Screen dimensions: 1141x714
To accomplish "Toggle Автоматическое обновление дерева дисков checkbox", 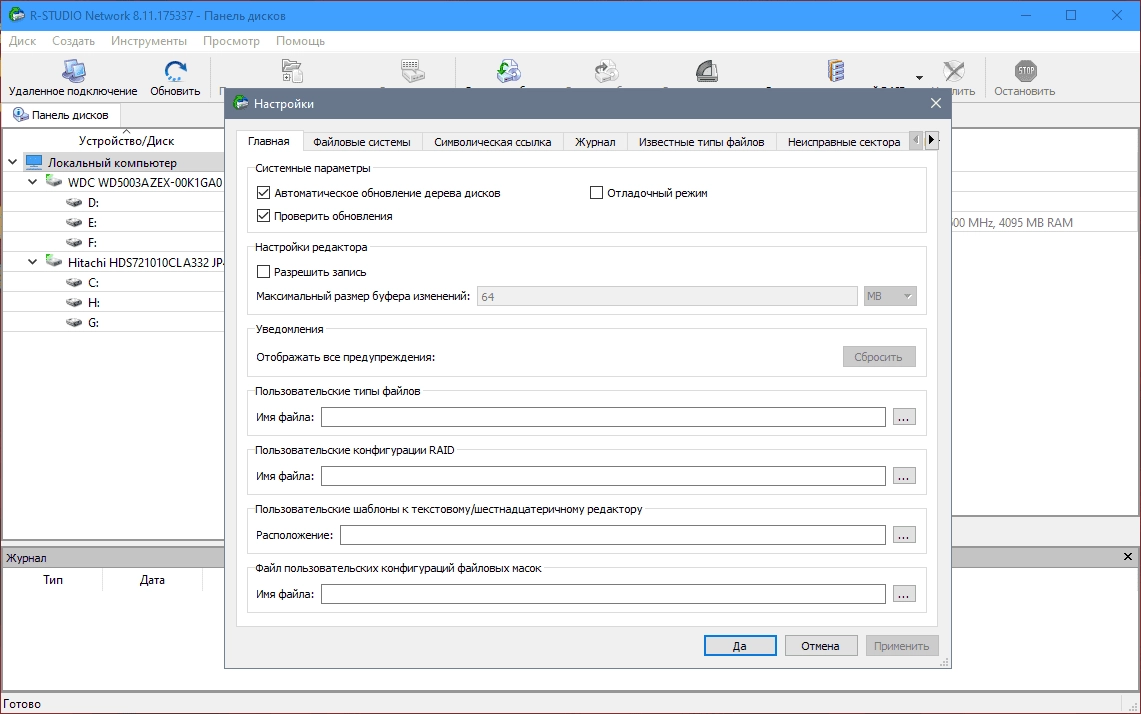I will click(263, 193).
